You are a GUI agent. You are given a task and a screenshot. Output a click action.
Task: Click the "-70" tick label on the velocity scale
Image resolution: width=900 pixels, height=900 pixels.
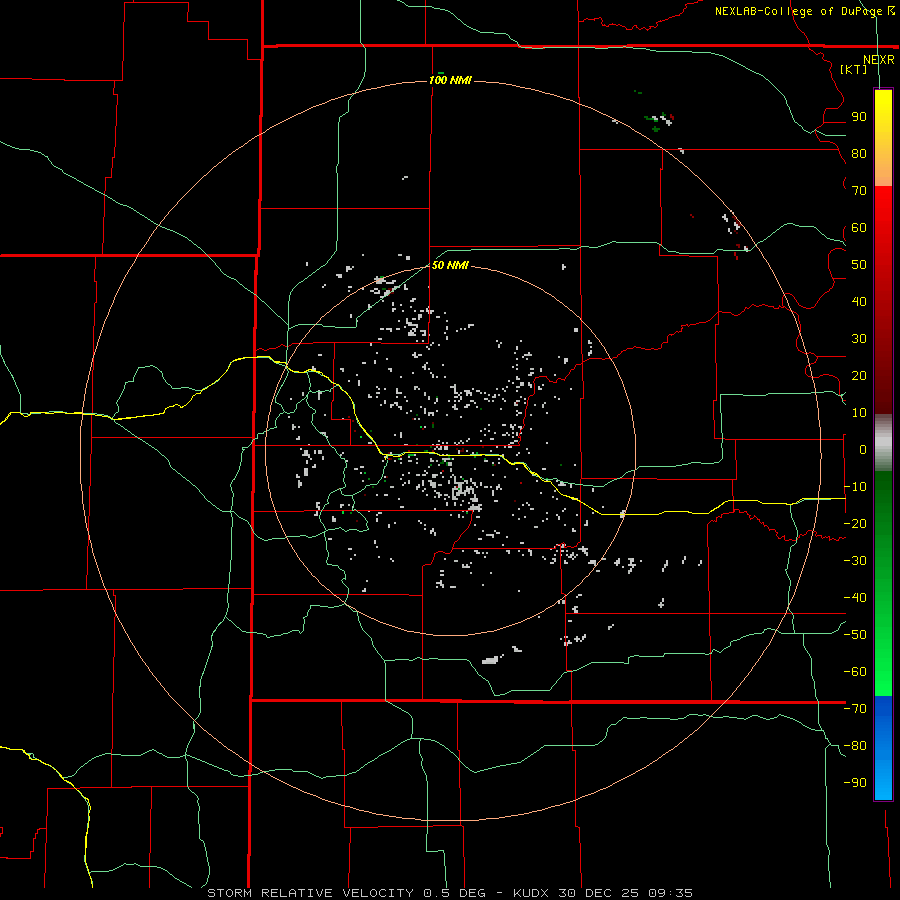(855, 709)
